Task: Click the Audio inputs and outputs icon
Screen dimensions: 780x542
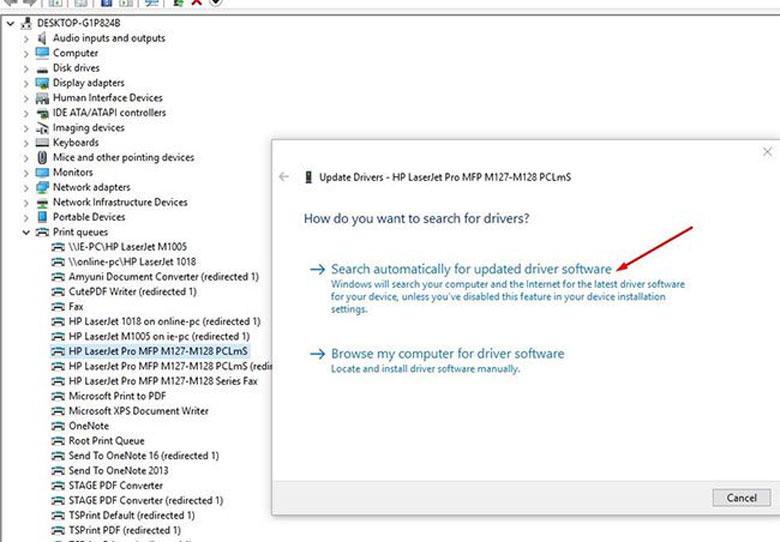Action: 42,38
